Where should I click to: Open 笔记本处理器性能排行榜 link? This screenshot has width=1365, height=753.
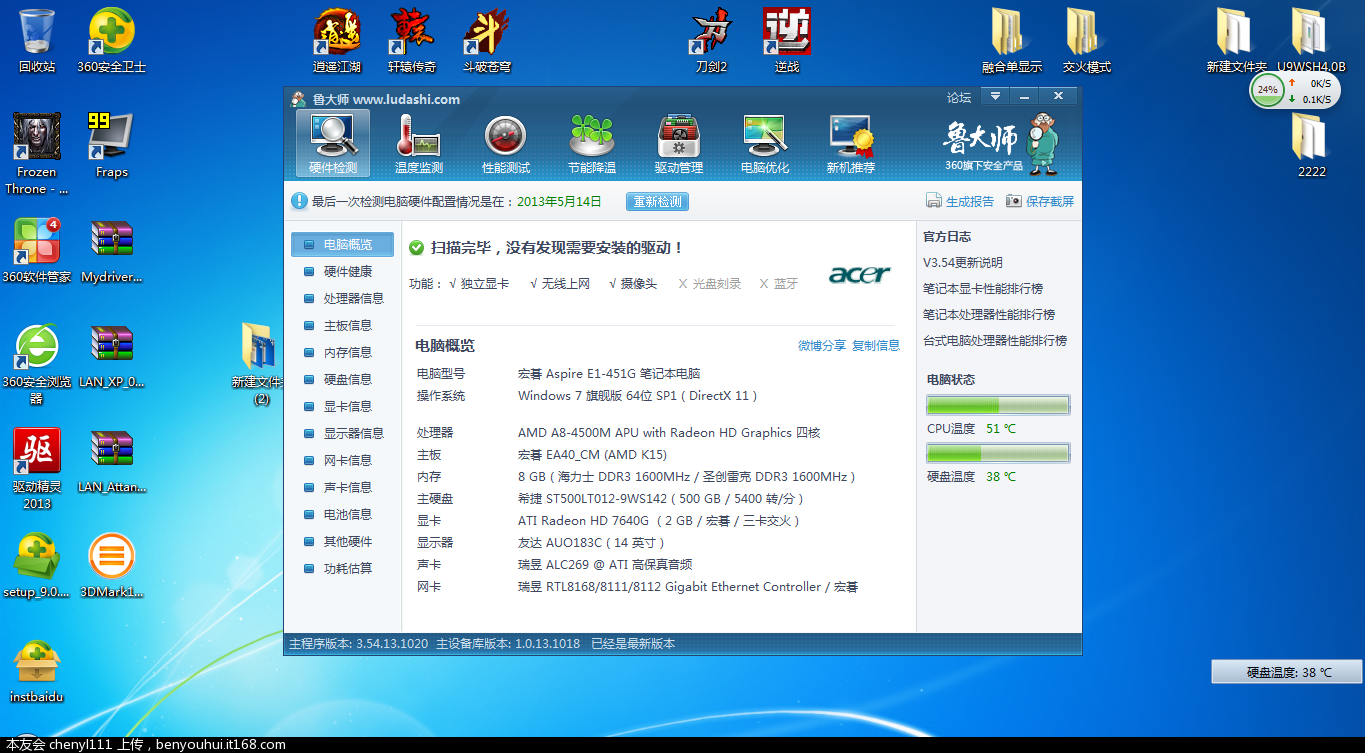[989, 314]
